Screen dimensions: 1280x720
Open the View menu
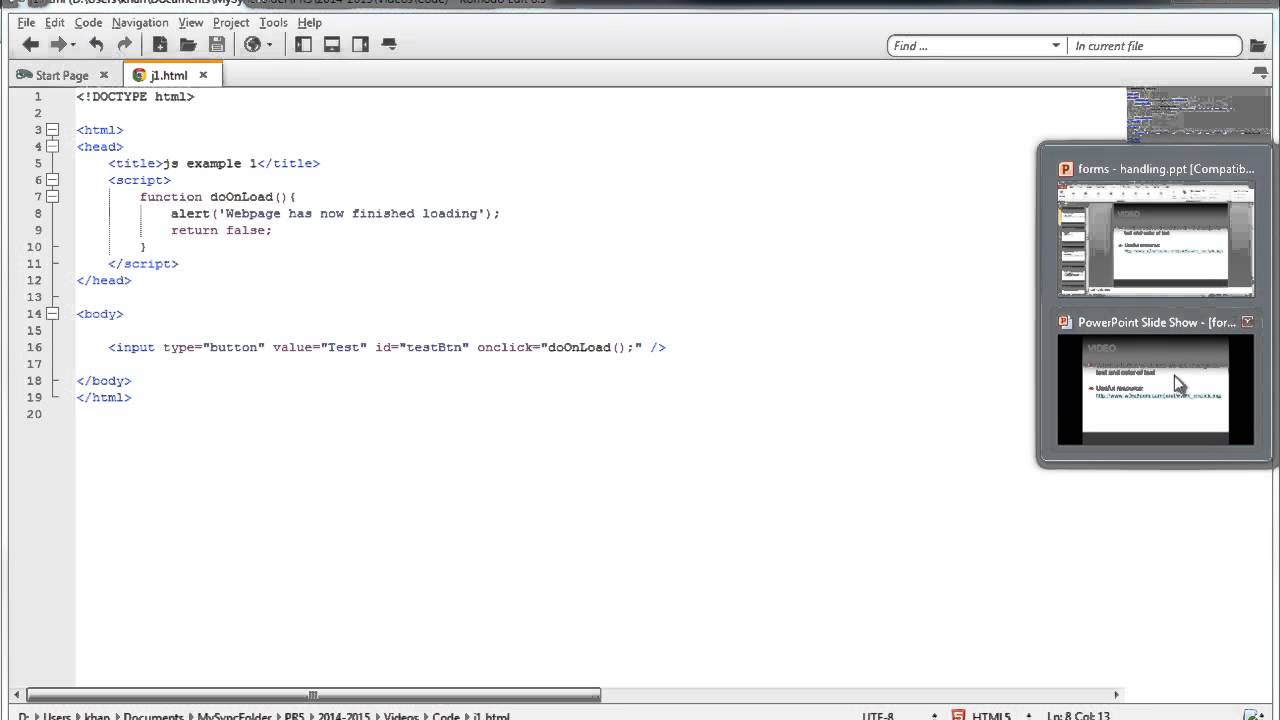(190, 22)
